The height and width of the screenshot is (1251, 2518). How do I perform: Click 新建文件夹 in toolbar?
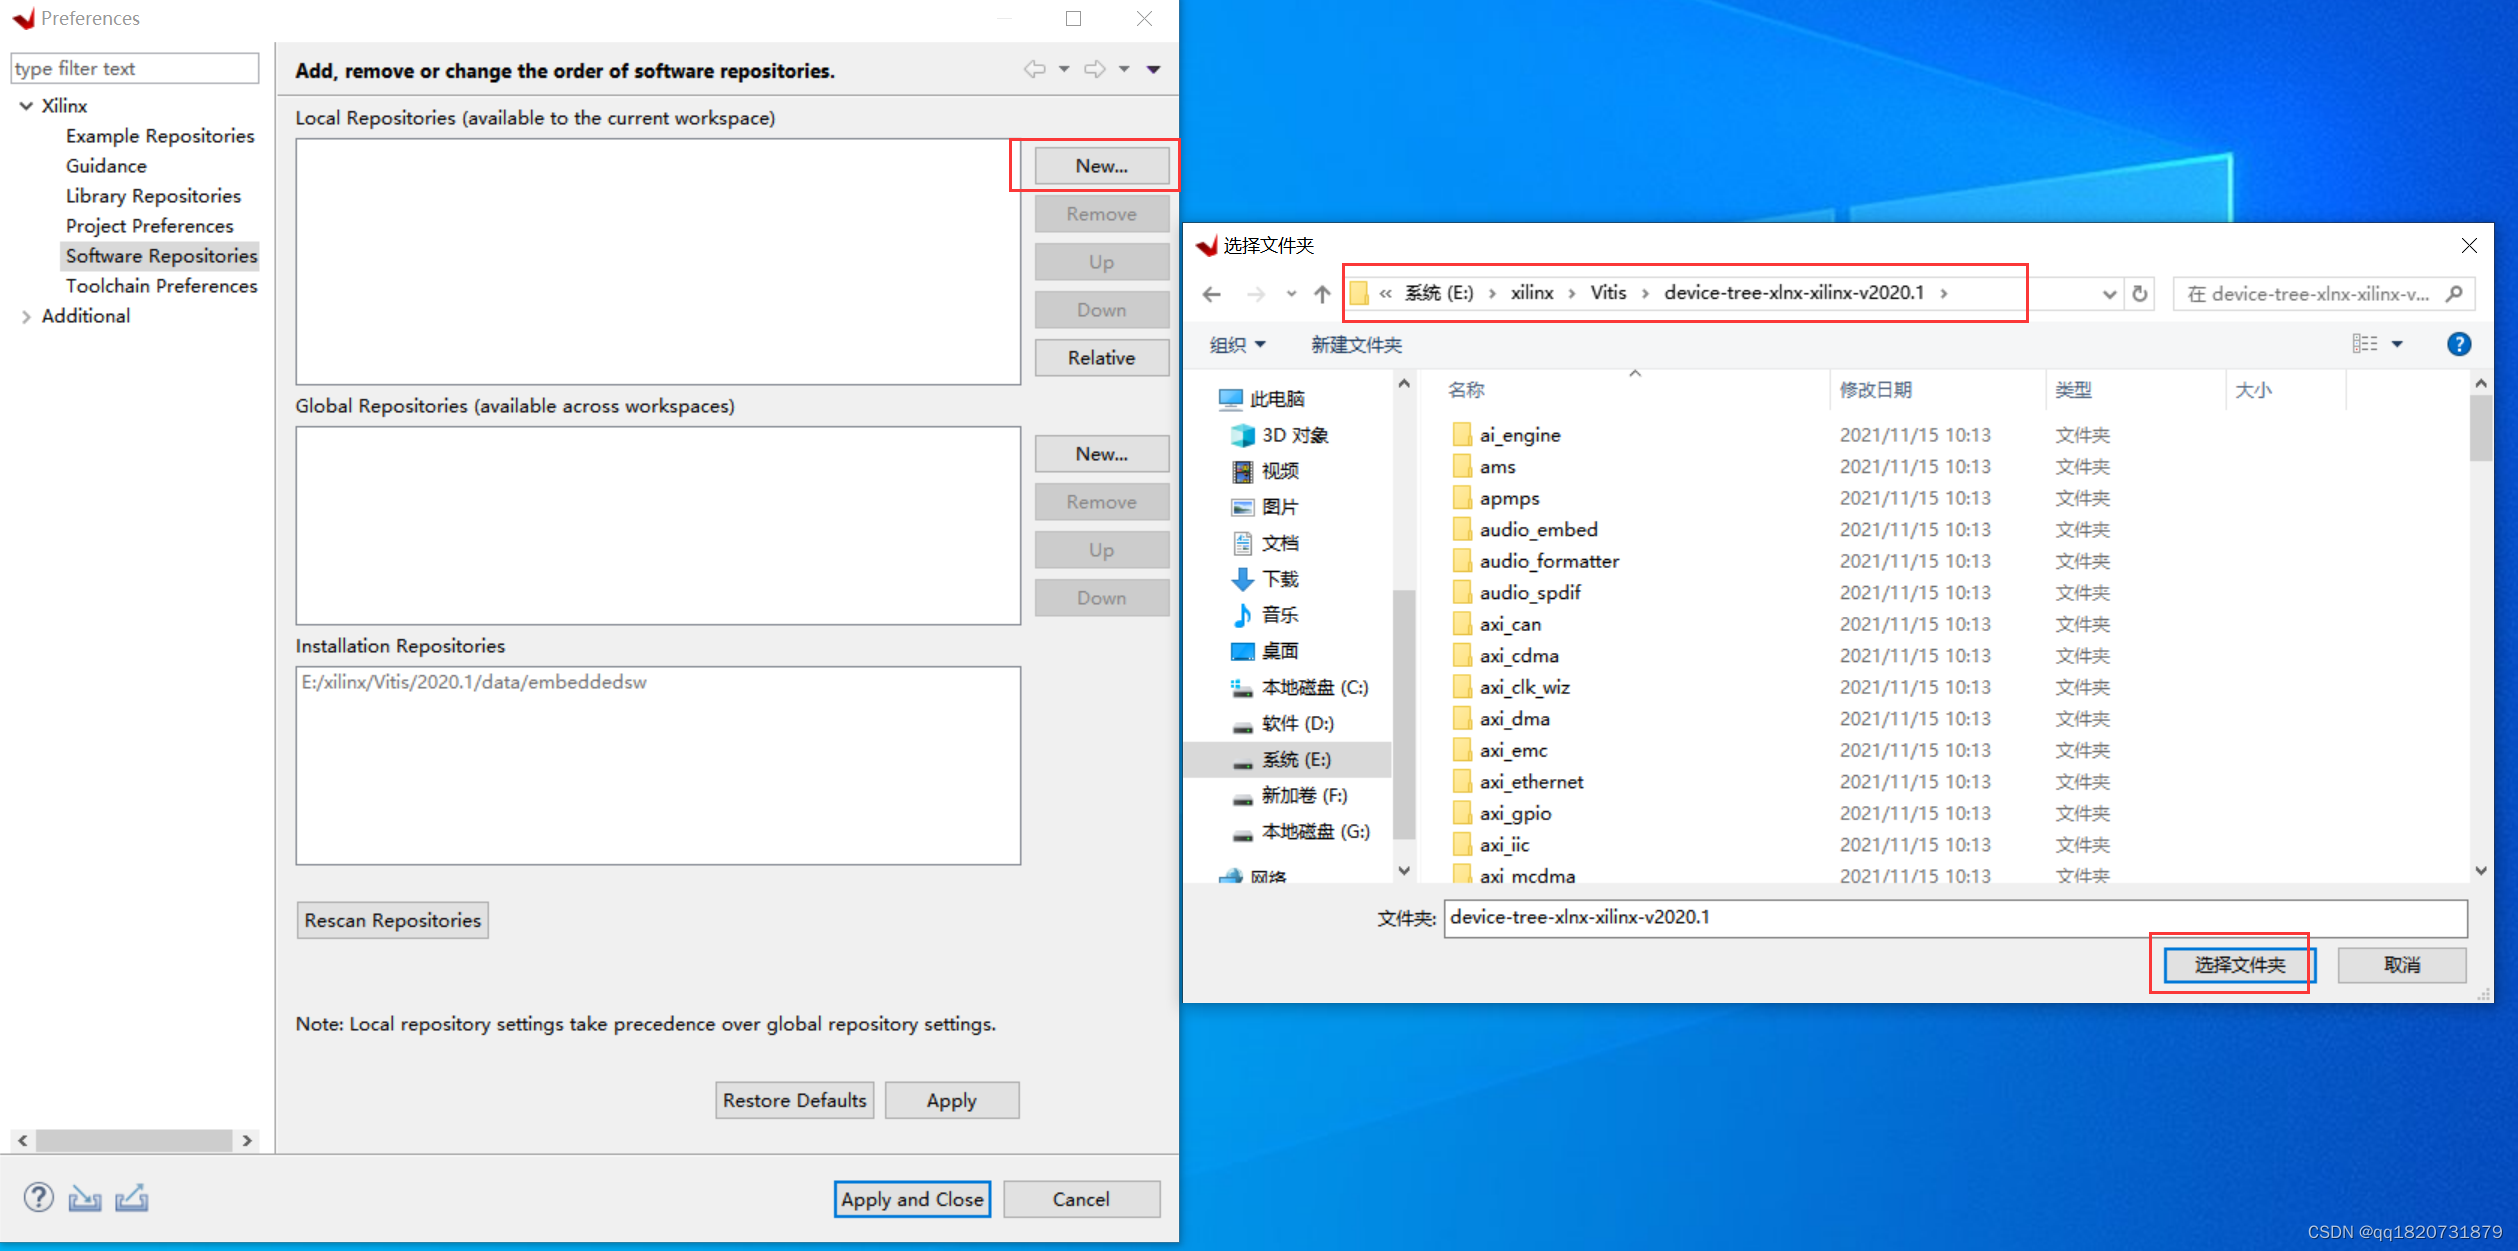(x=1356, y=345)
